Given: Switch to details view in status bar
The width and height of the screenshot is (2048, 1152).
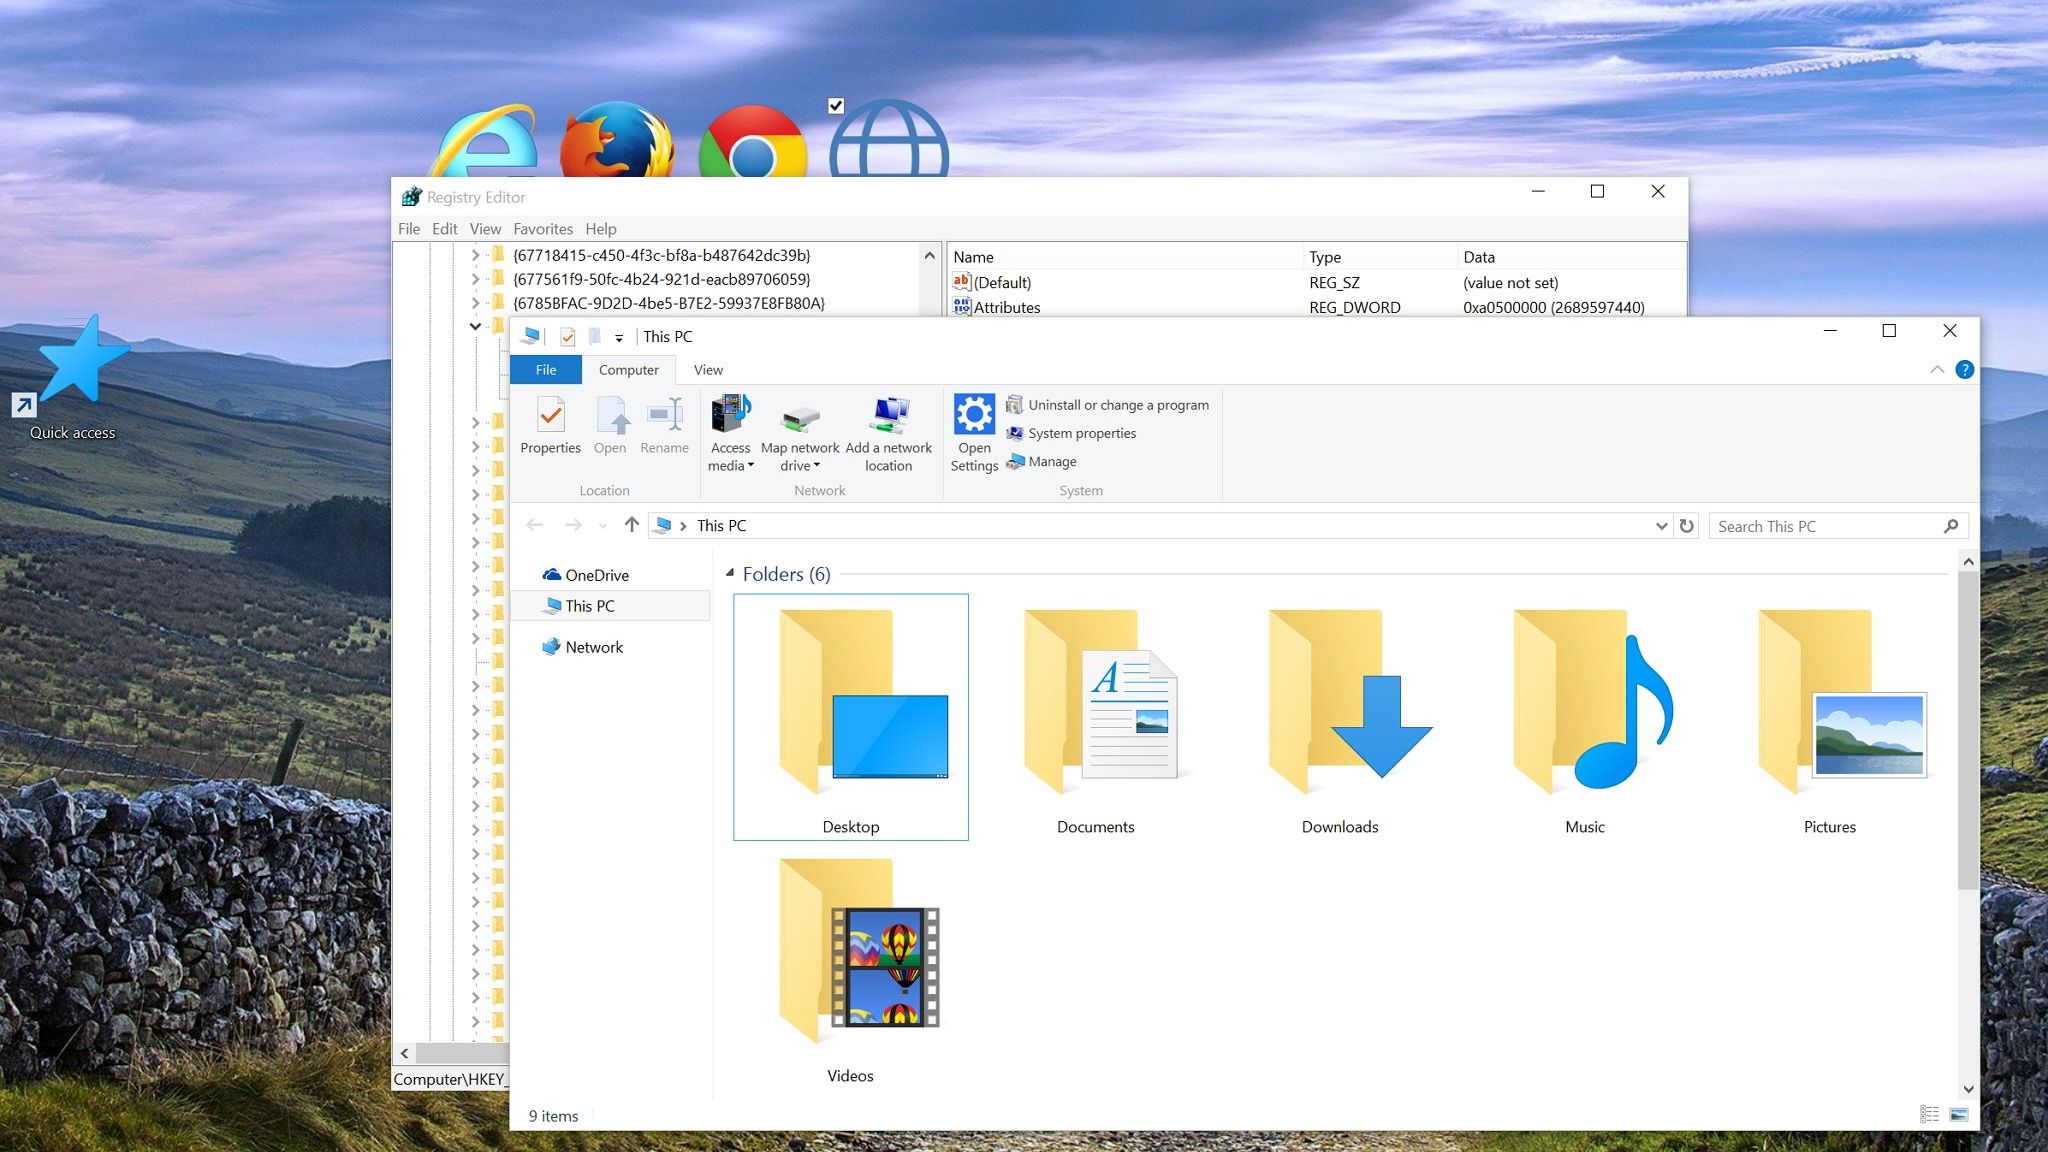Looking at the screenshot, I should pos(1929,1115).
